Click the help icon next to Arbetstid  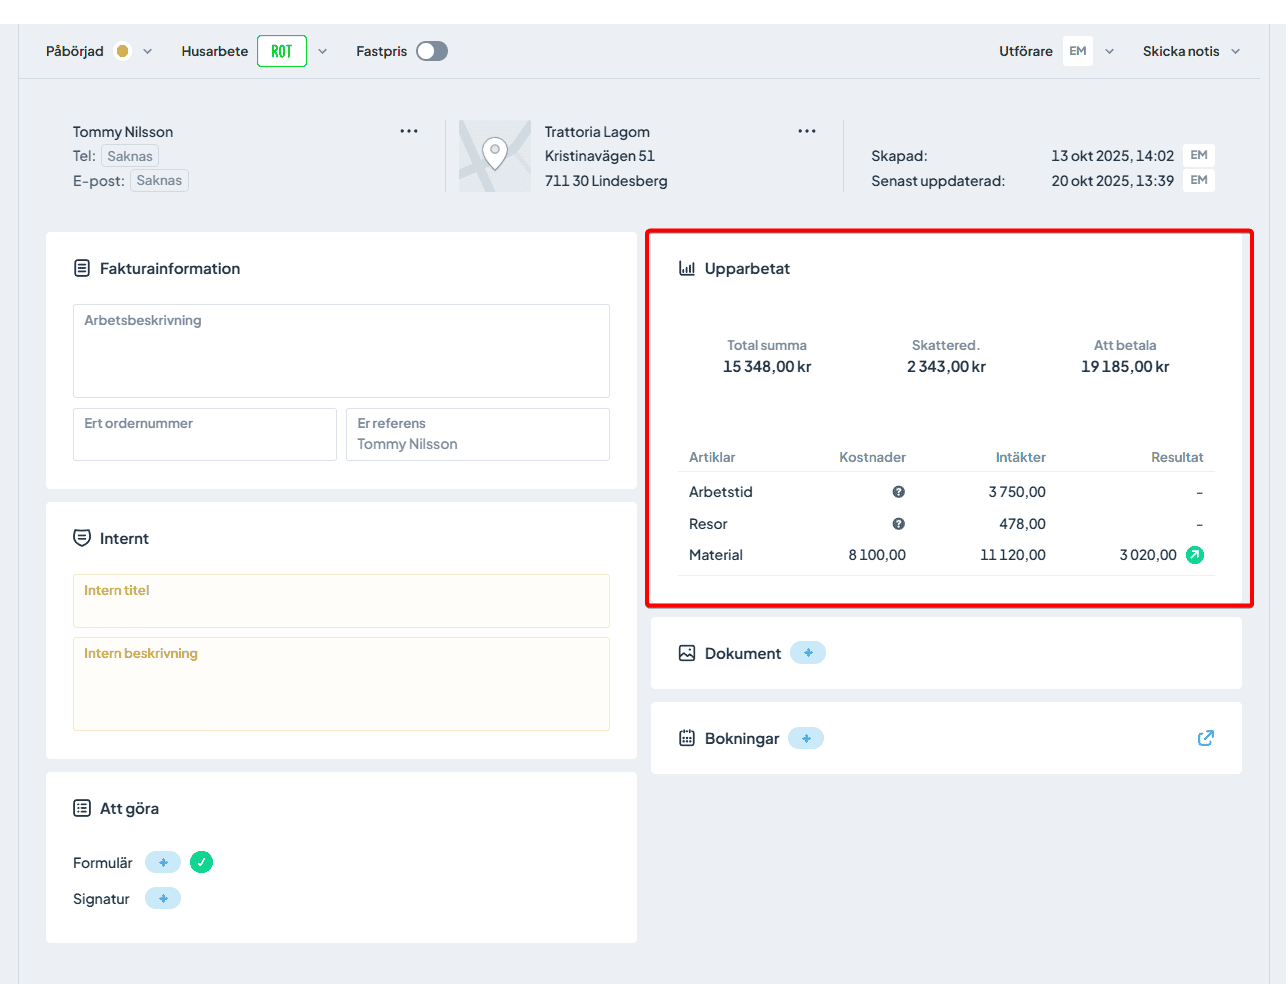tap(898, 492)
